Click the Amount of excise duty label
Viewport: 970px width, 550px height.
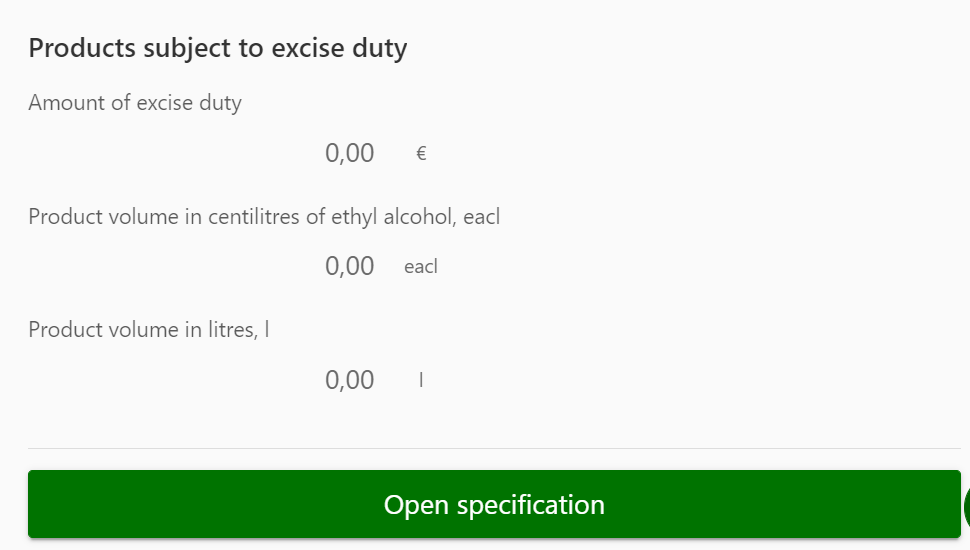tap(135, 102)
